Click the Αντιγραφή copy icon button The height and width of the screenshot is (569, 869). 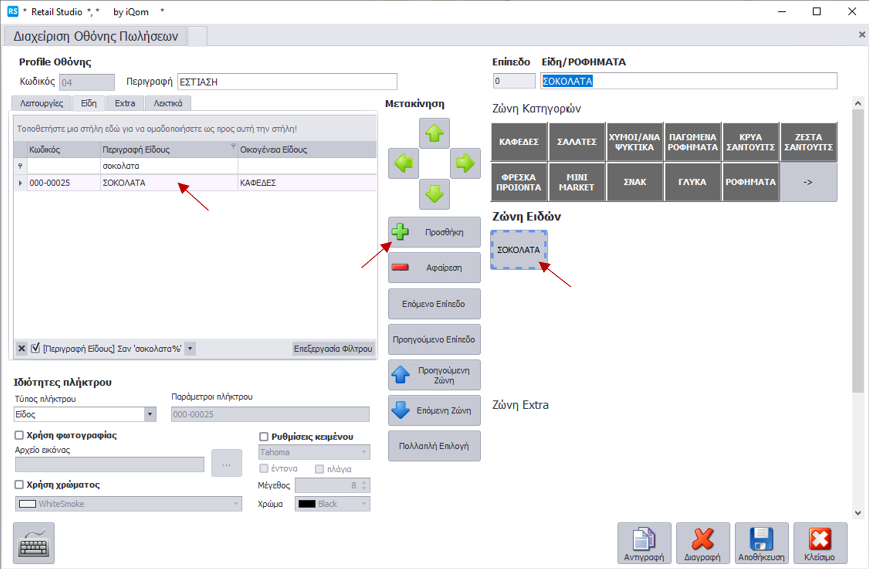tap(644, 543)
